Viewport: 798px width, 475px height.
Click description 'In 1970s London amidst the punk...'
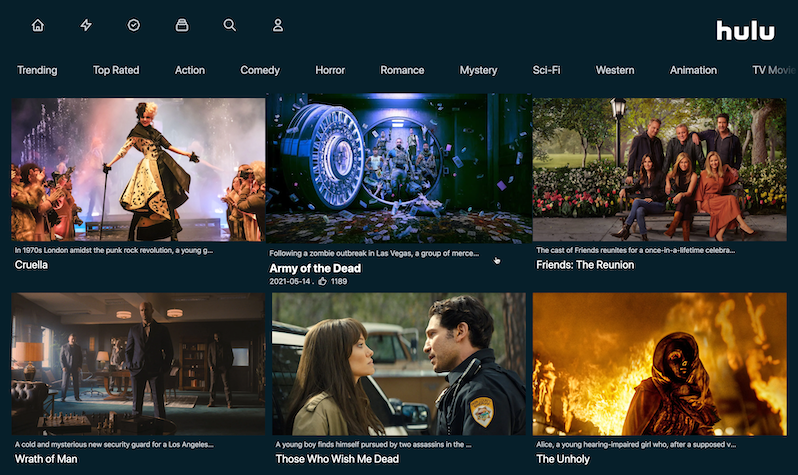tap(114, 250)
